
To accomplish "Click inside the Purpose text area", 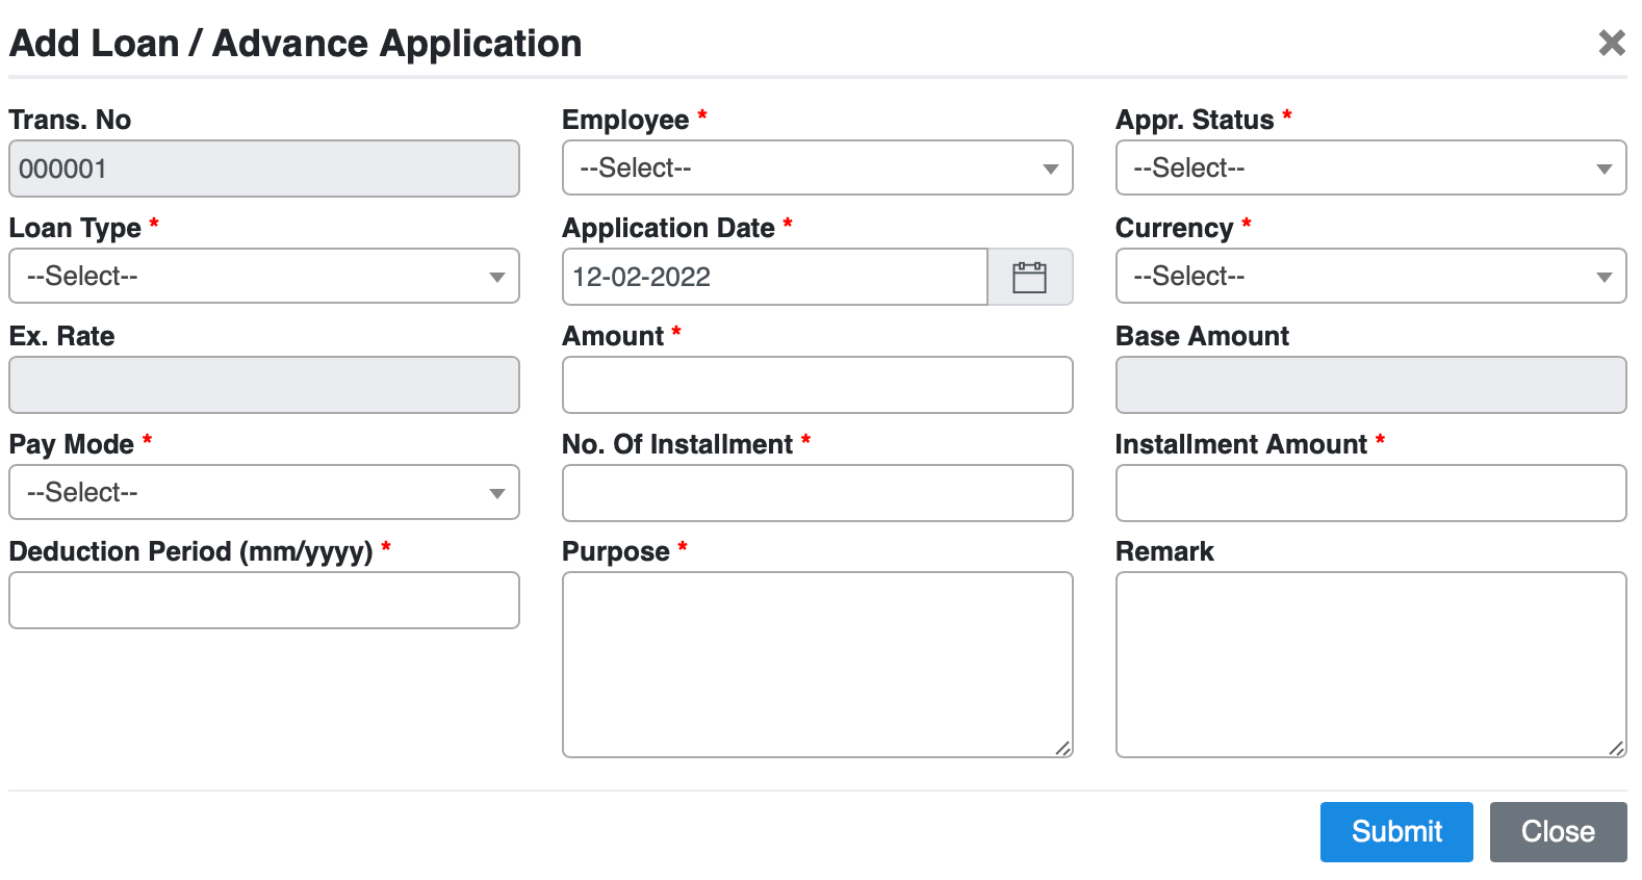I will coord(817,665).
